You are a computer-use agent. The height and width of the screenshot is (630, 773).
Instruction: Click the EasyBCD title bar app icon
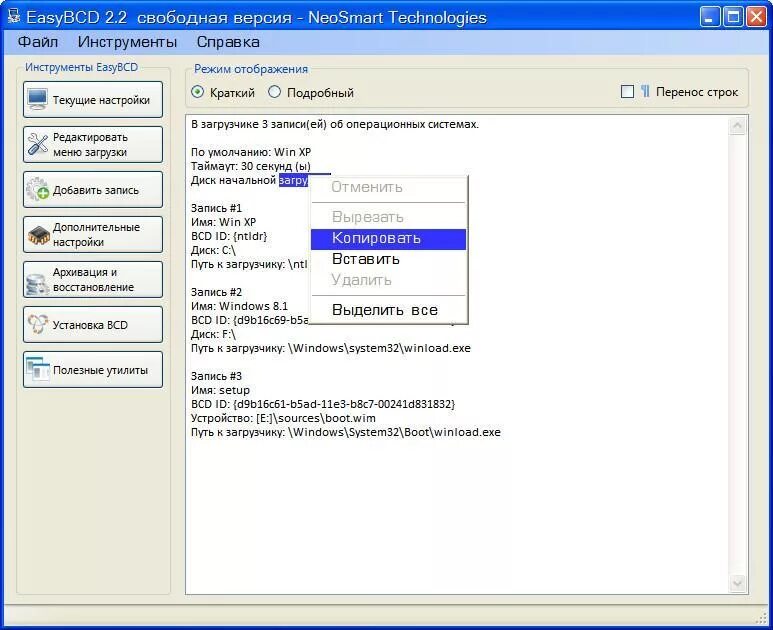pyautogui.click(x=14, y=17)
